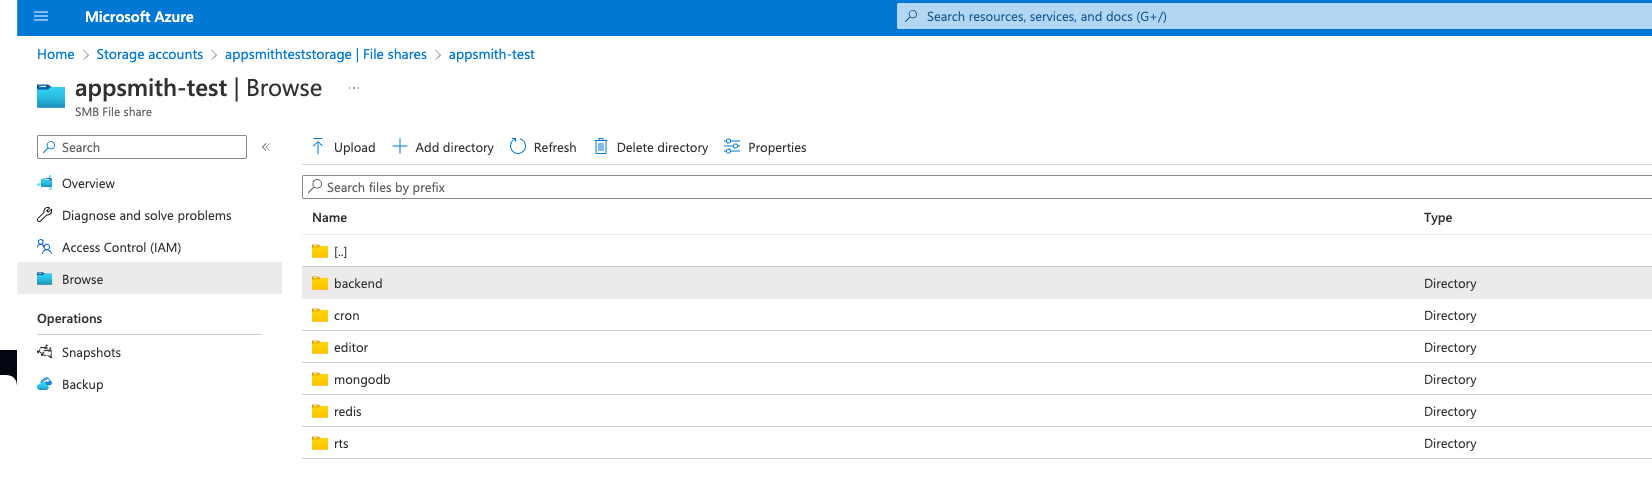Collapse the left sidebar with the chevron
This screenshot has width=1652, height=496.
266,147
